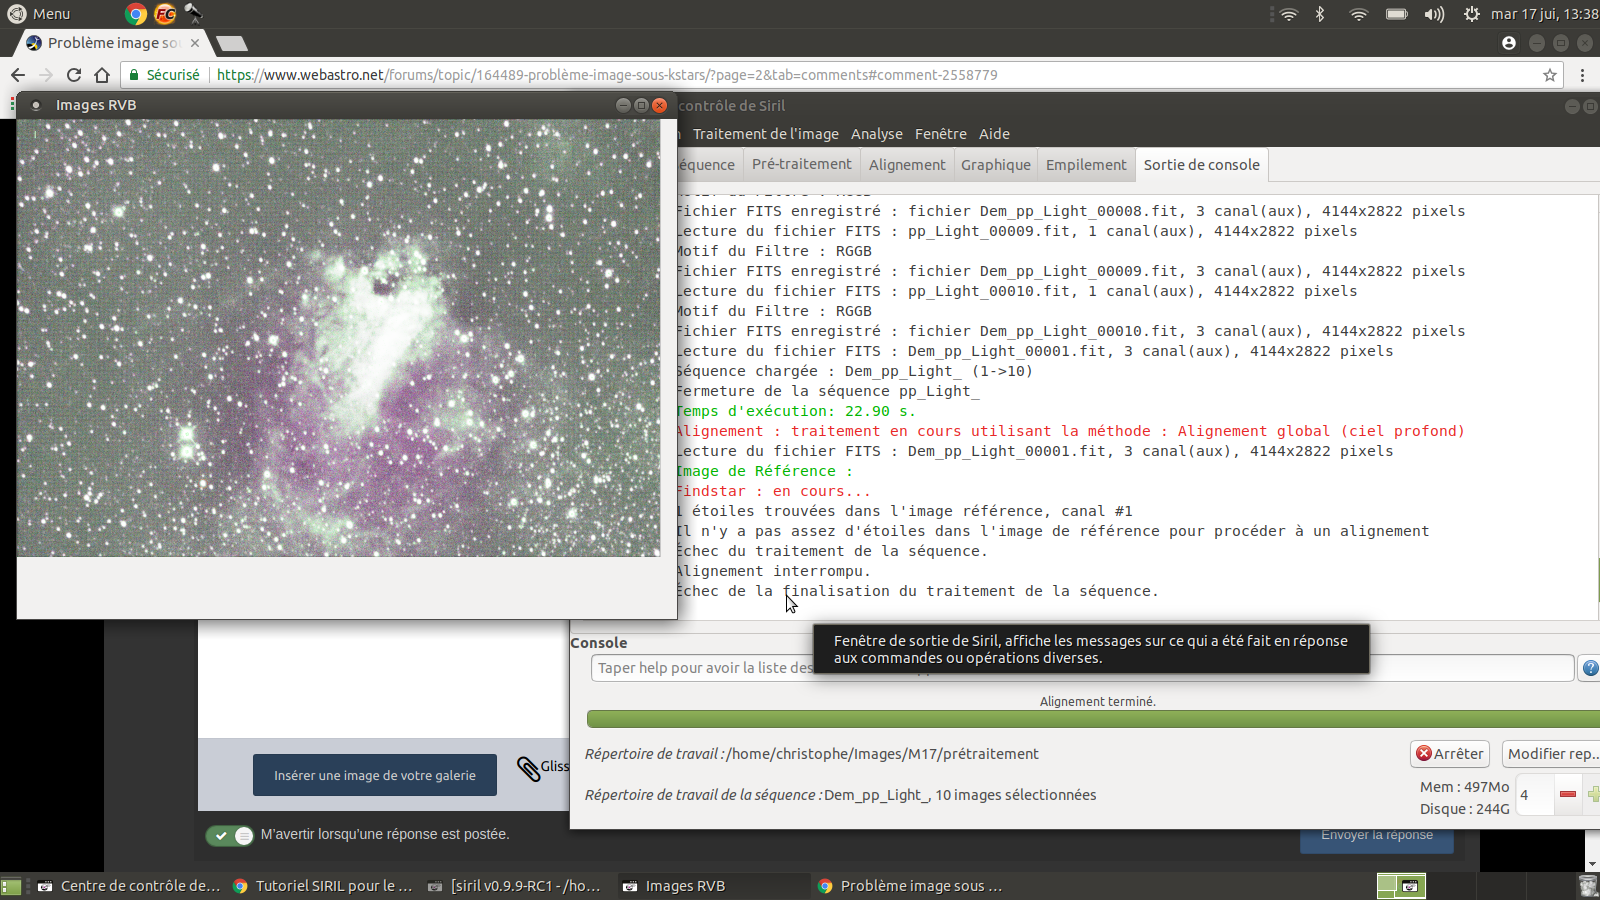The width and height of the screenshot is (1600, 900).
Task: Click the thread count field showing 4
Action: tap(1535, 795)
